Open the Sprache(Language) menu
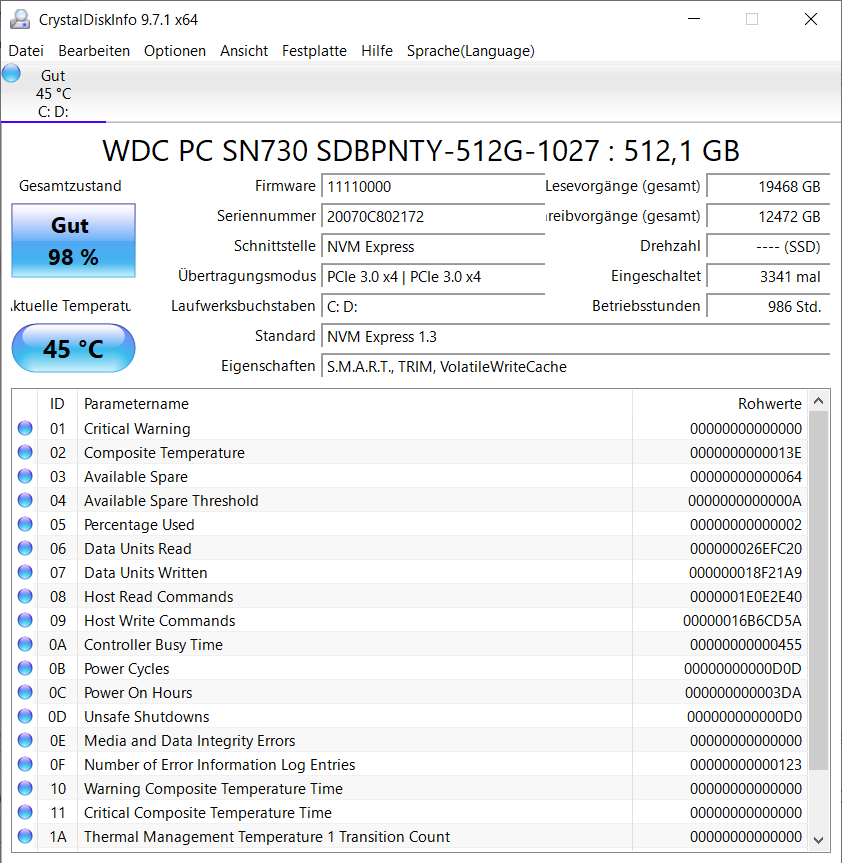The width and height of the screenshot is (842, 863). click(471, 51)
